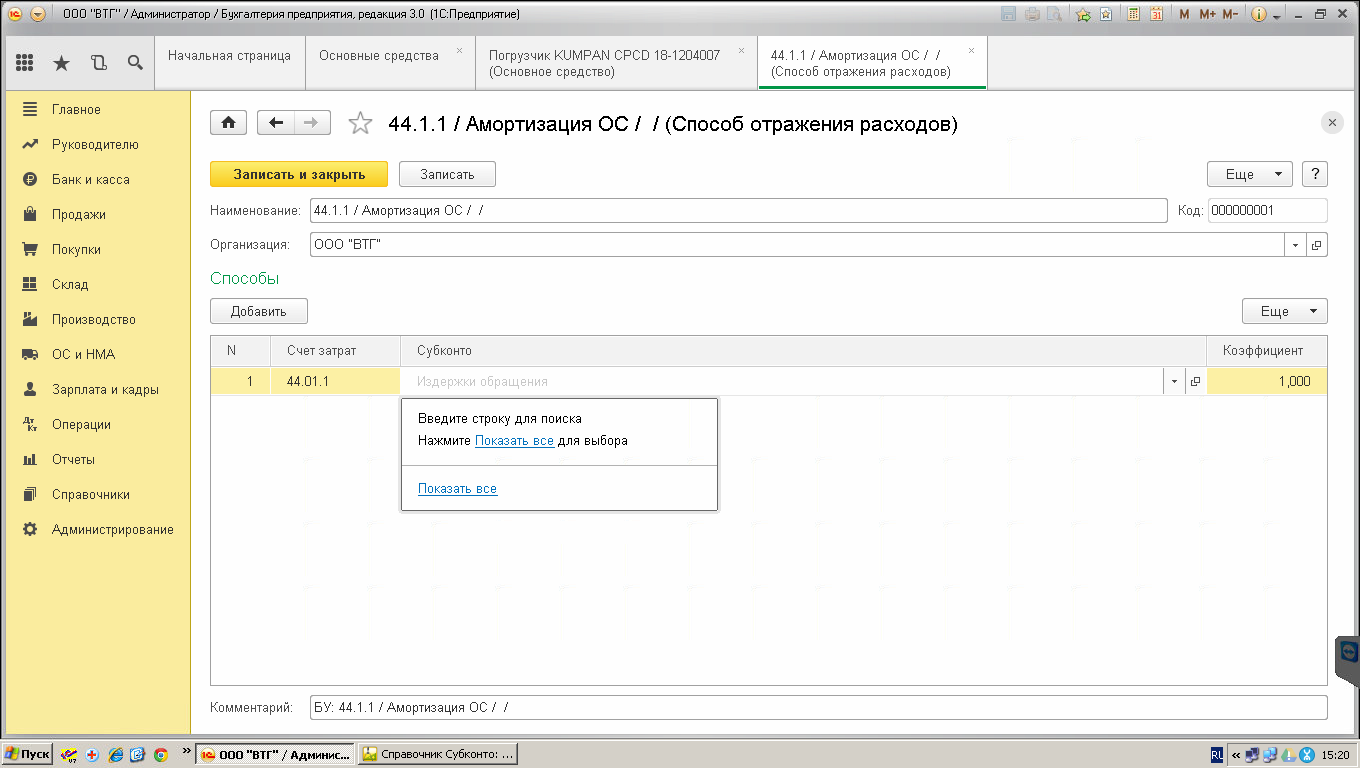Open the search magnifier in the top panel
This screenshot has height=768, width=1360.
pos(135,63)
